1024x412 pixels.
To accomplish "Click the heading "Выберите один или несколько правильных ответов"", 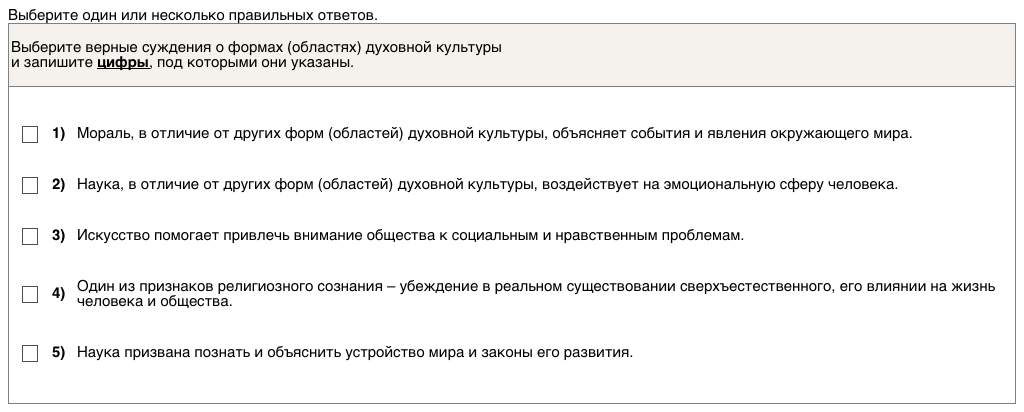I will point(193,16).
